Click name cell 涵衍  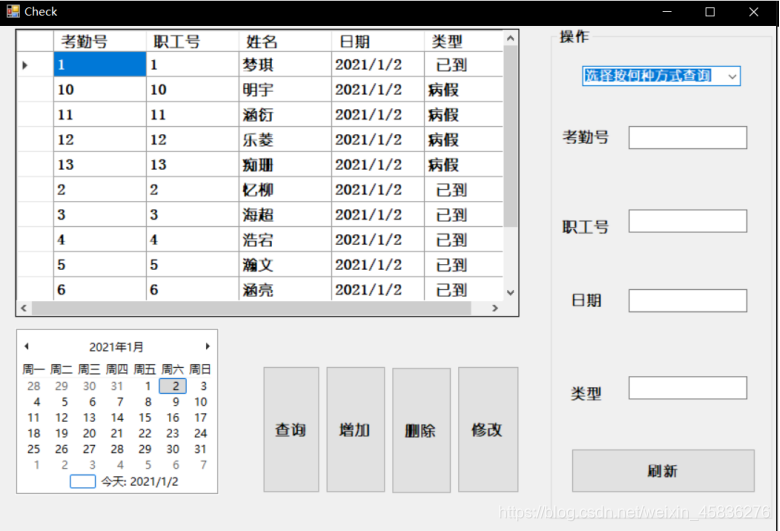coord(285,114)
